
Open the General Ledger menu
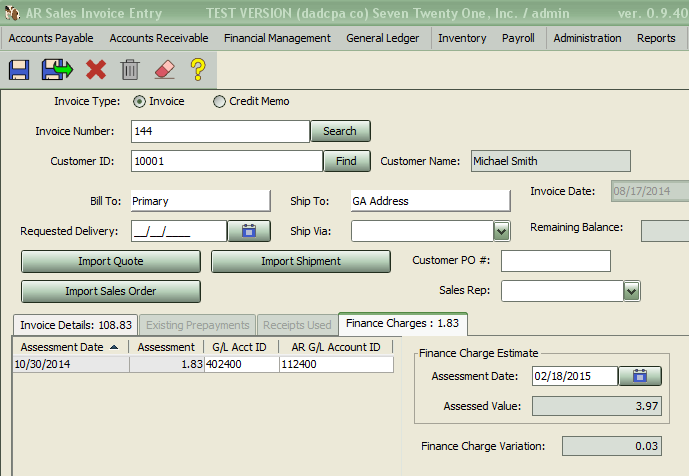point(383,38)
